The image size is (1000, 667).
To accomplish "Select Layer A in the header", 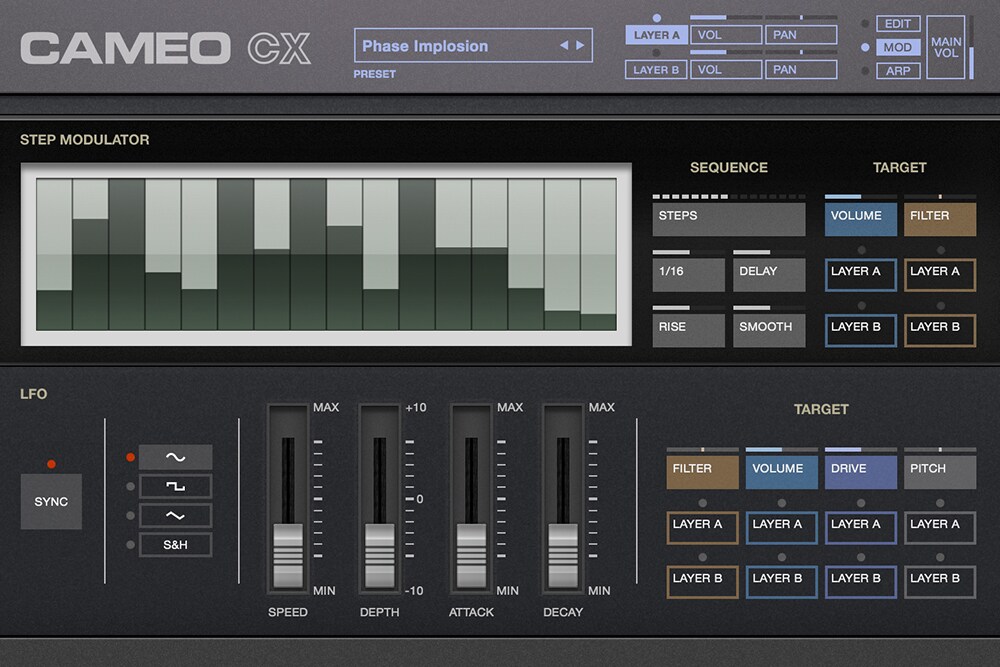I will tap(656, 36).
